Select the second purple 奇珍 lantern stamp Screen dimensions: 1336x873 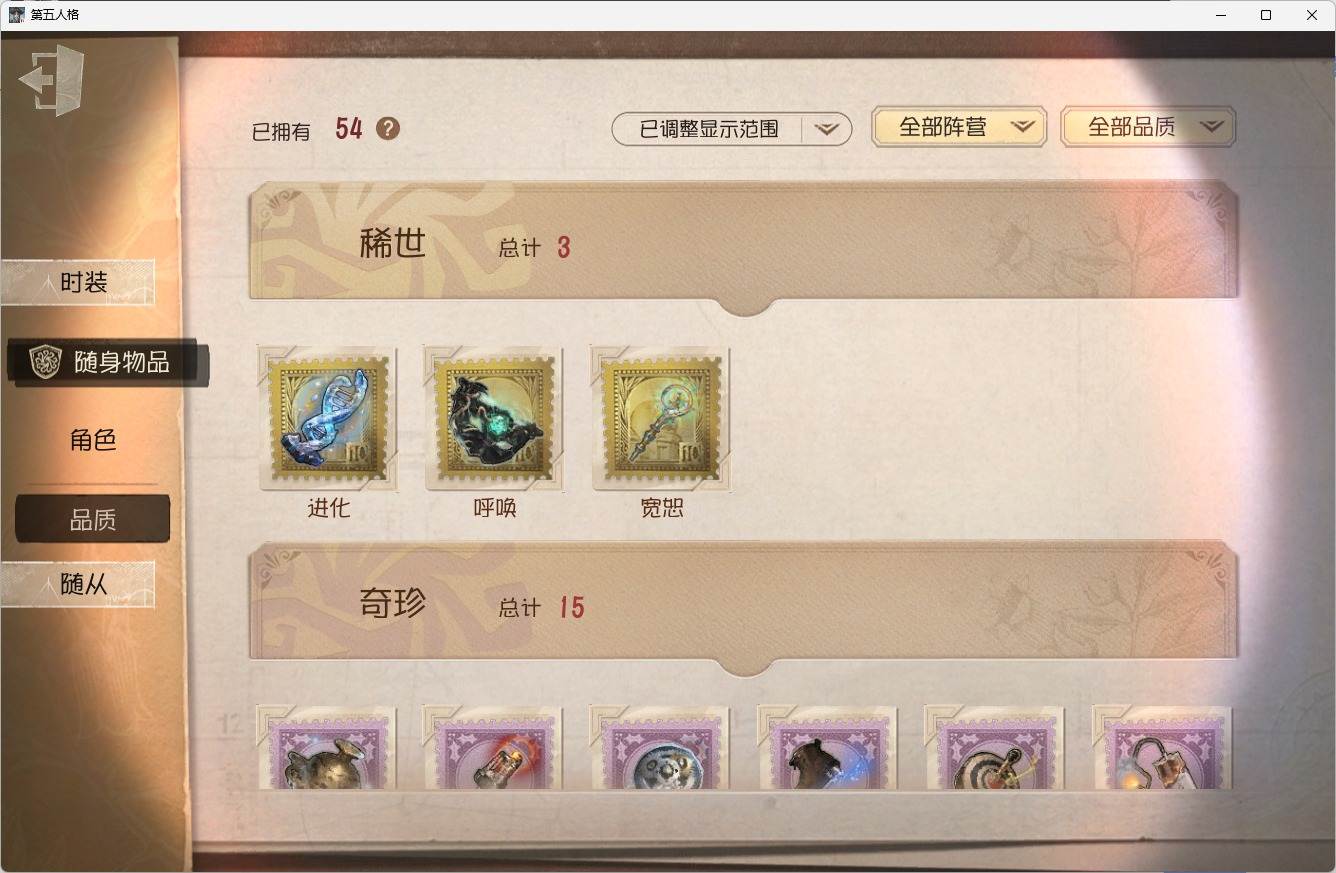[x=494, y=747]
